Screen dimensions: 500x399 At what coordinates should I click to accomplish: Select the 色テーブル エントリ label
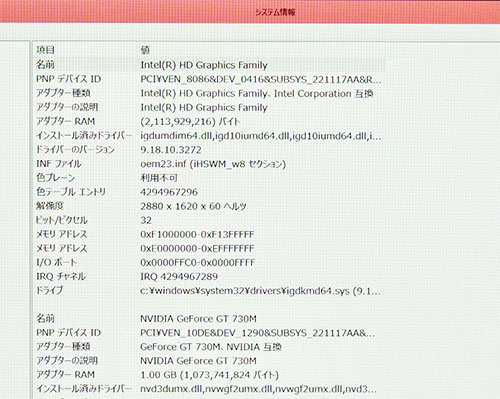click(x=71, y=192)
